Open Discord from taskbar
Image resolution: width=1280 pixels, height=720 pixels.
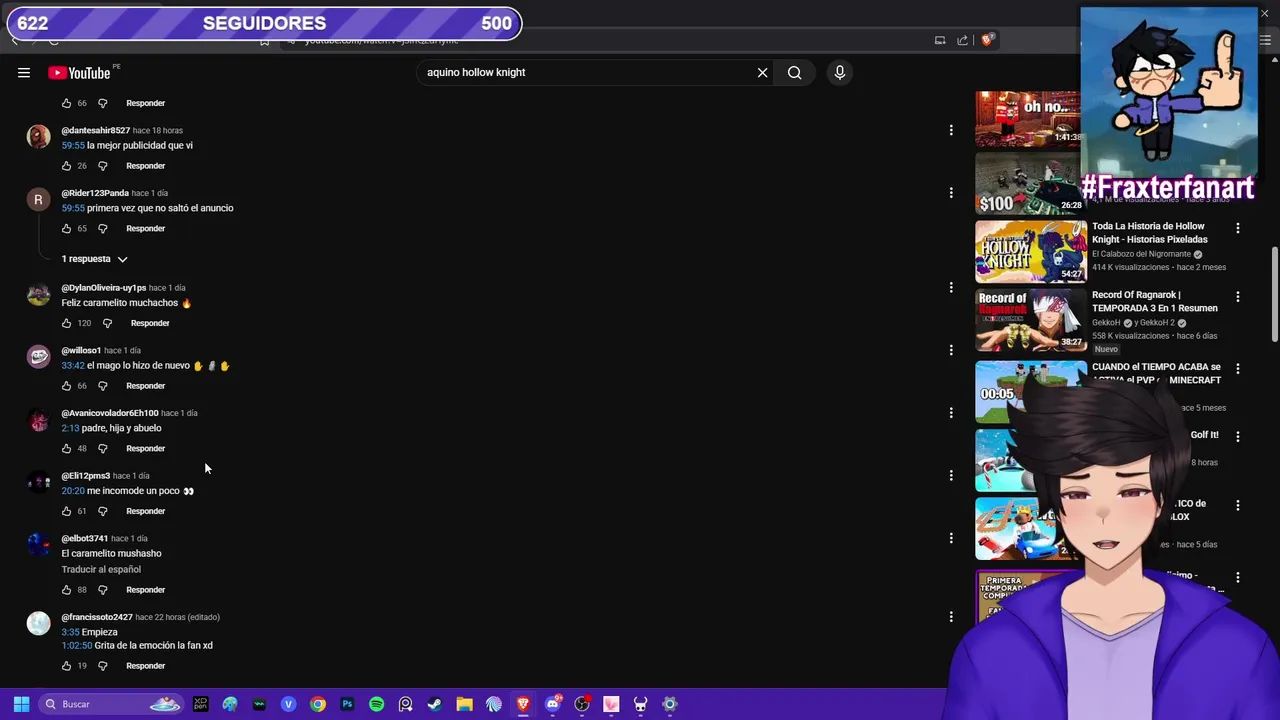(x=552, y=704)
